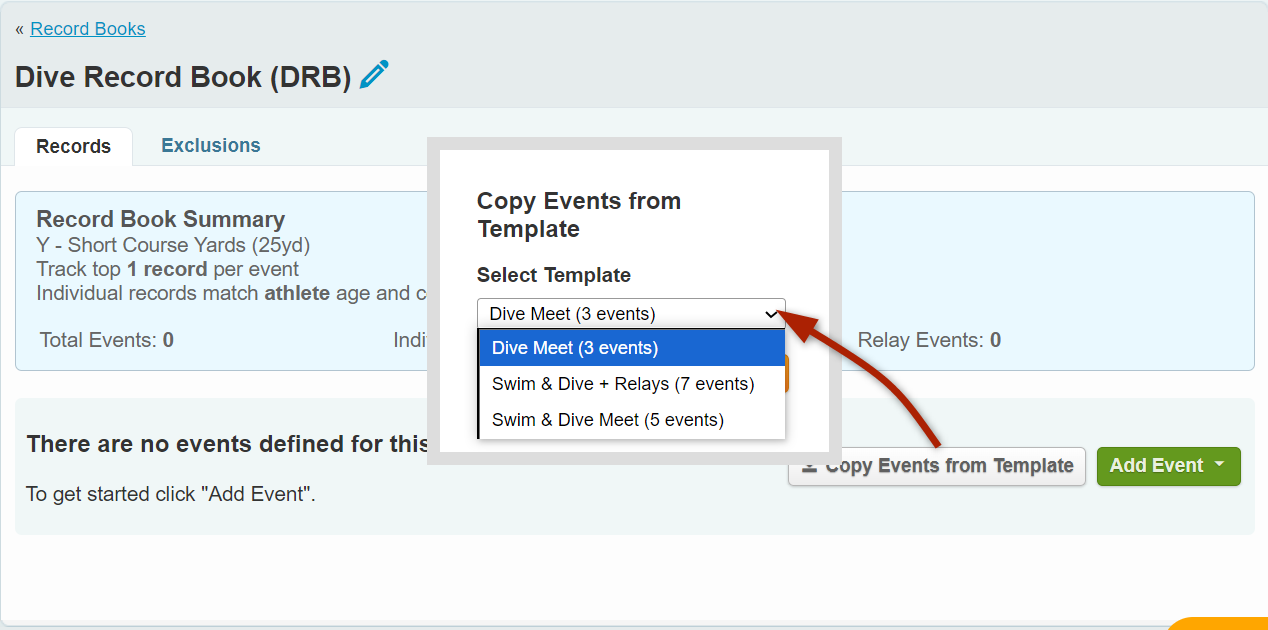Screen dimensions: 1268x630
Task: Navigate back via the Record Books link
Action: [88, 28]
